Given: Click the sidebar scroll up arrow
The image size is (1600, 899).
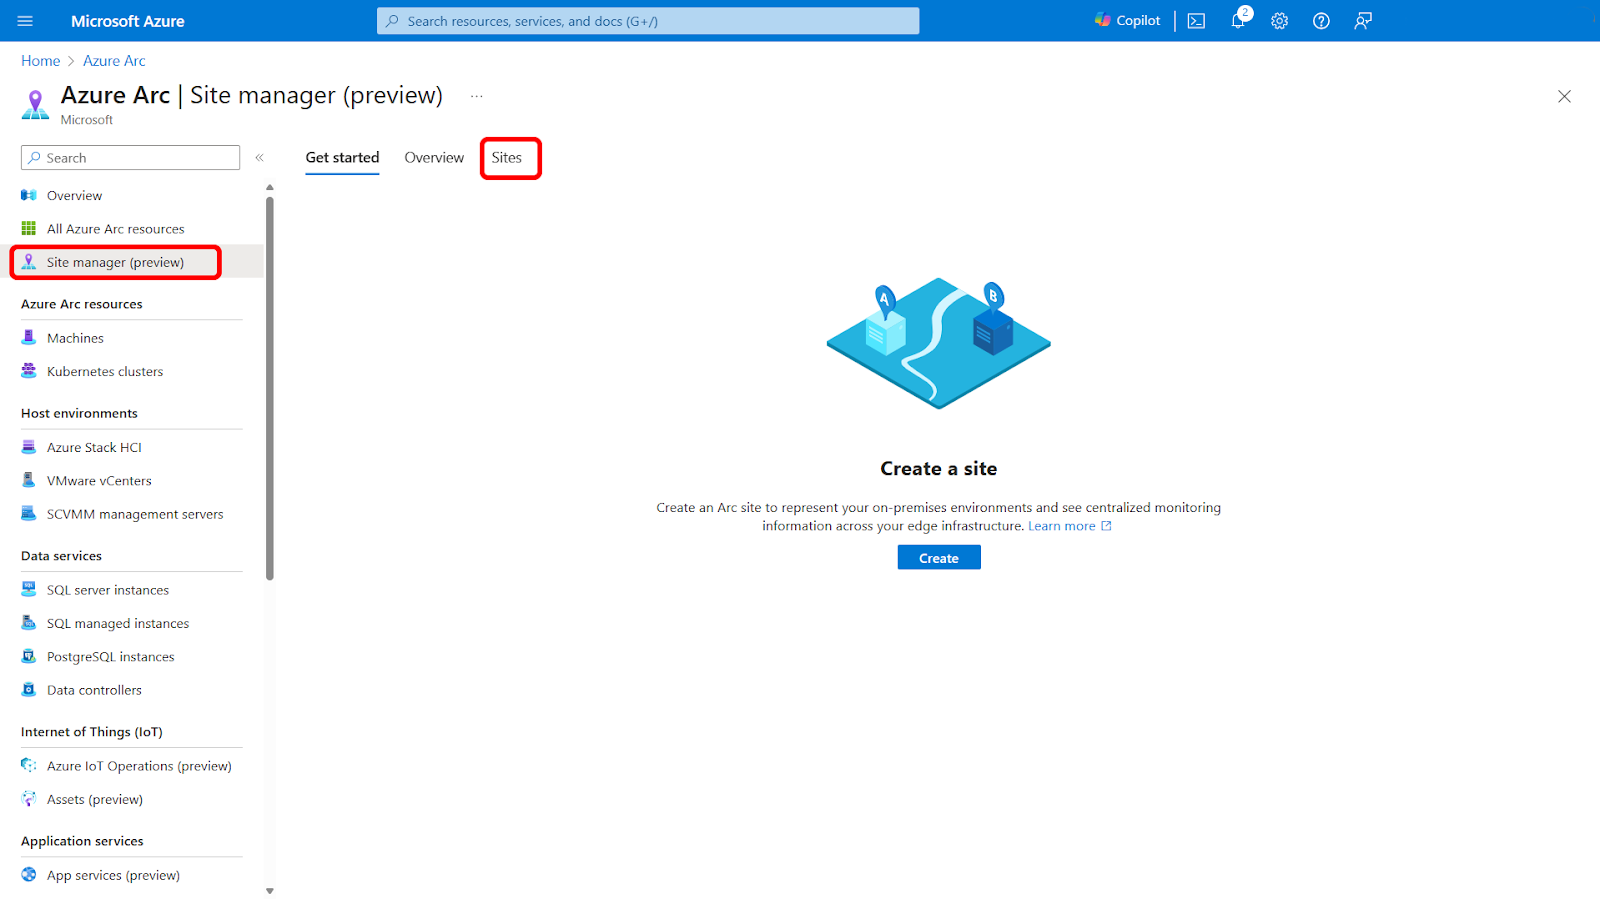Looking at the screenshot, I should [270, 187].
